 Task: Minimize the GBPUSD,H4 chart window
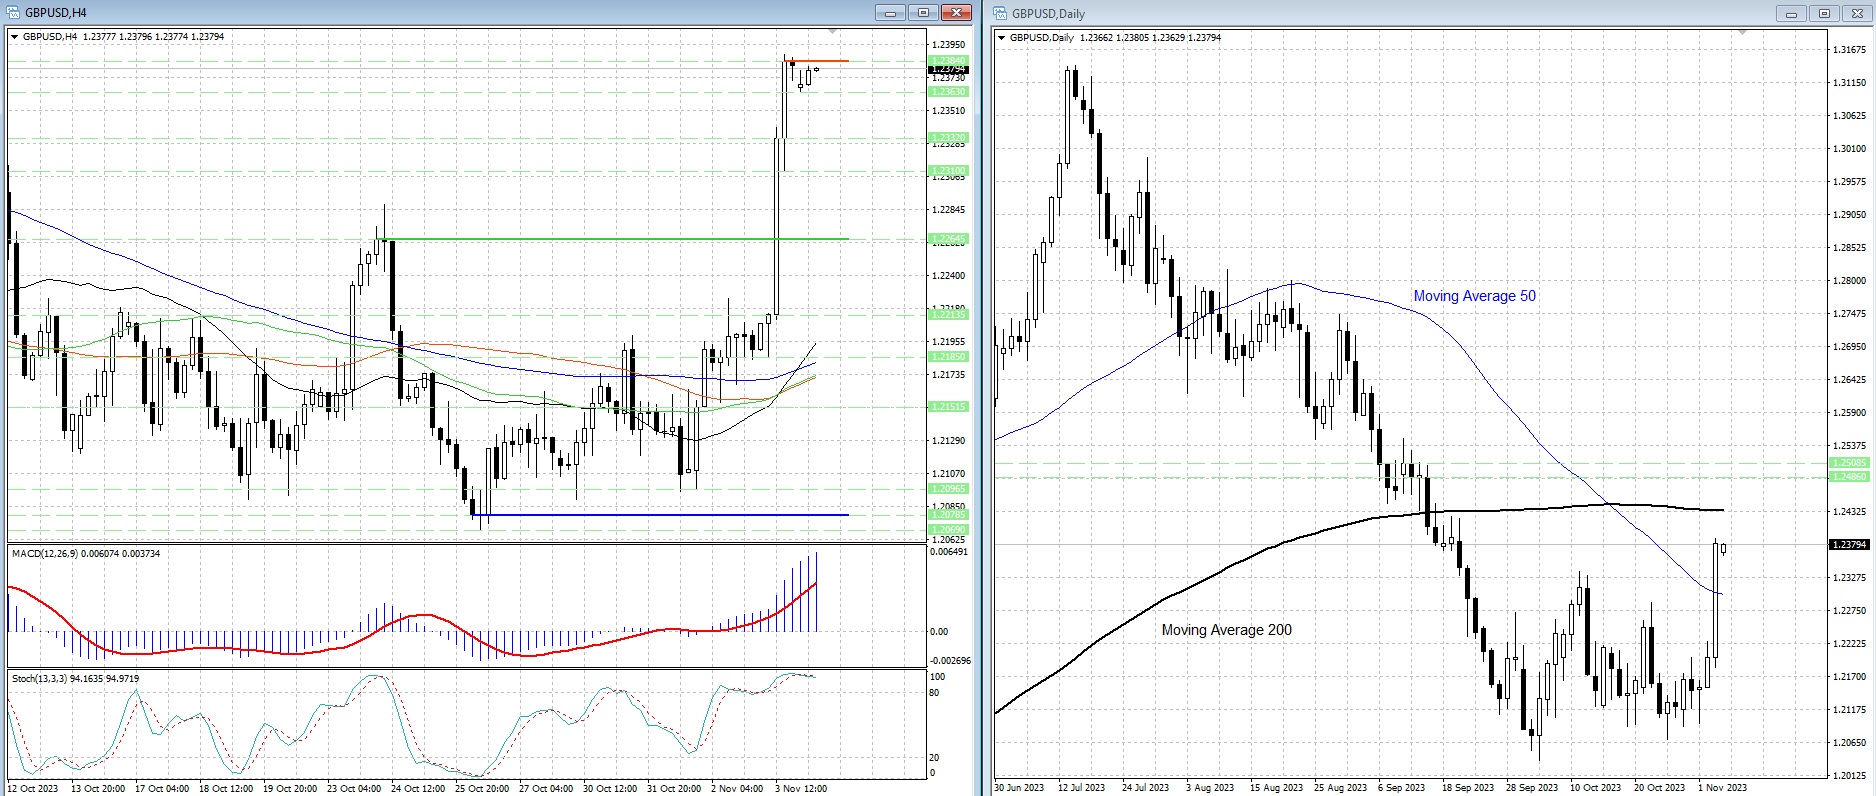point(889,13)
